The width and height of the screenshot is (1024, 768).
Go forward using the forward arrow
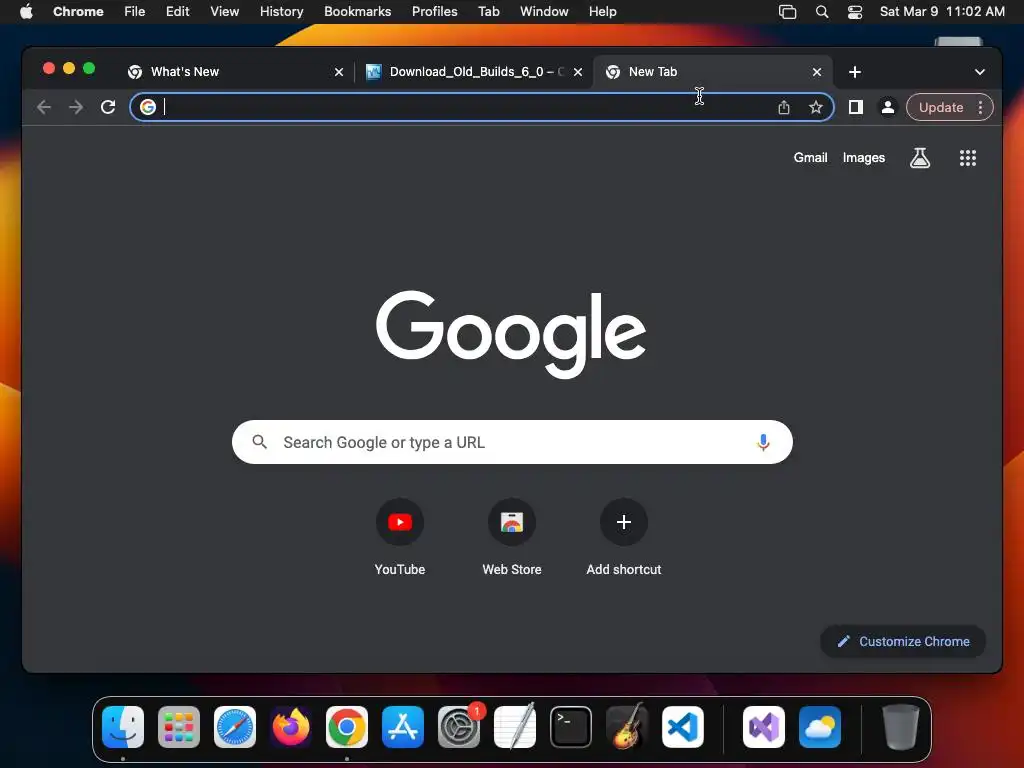click(x=76, y=107)
